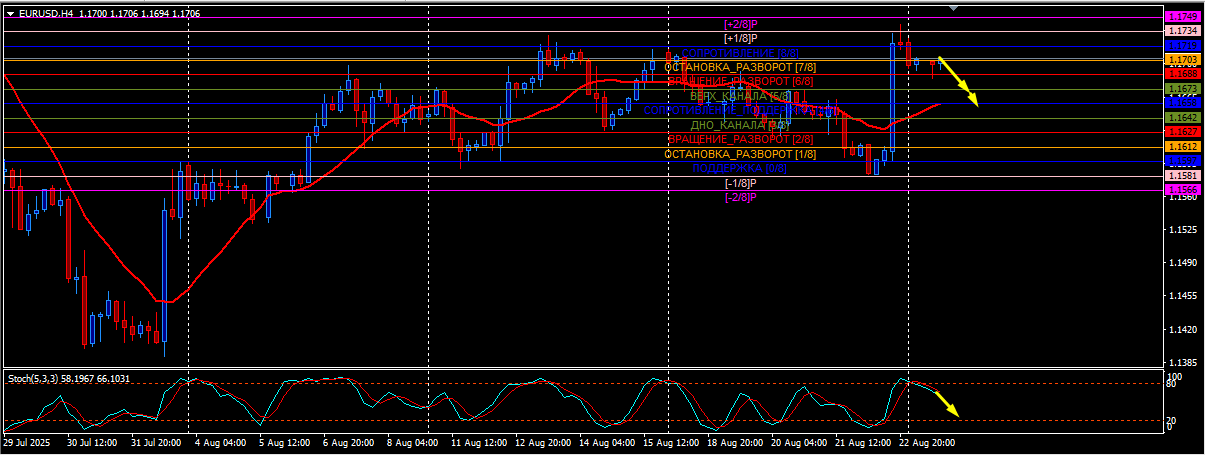Select the ВРАЩЕНИЕ_РАЗВОРОТ [6/8] label
The width and height of the screenshot is (1205, 456).
[x=740, y=80]
